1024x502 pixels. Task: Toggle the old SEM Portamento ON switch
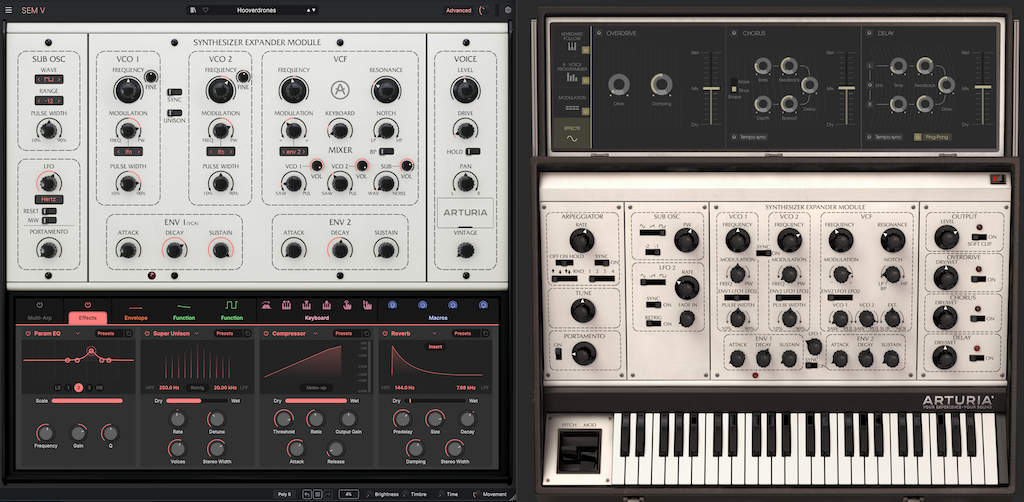pyautogui.click(x=558, y=354)
